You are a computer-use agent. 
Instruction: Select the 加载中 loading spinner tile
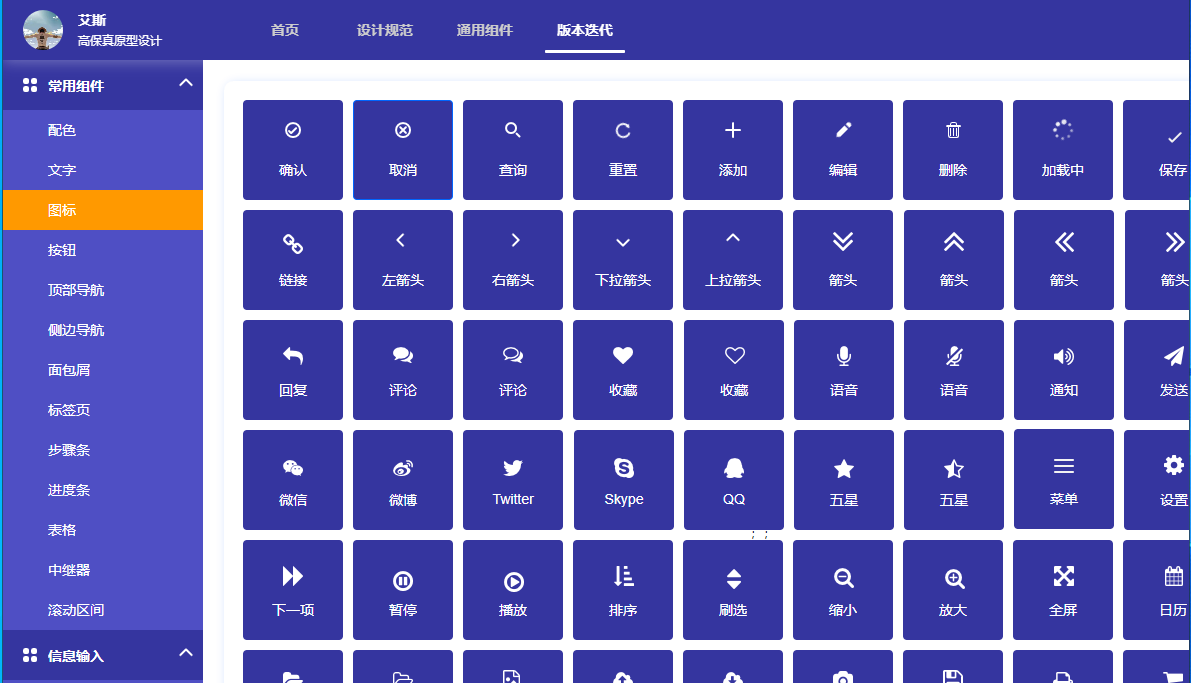[x=1063, y=150]
